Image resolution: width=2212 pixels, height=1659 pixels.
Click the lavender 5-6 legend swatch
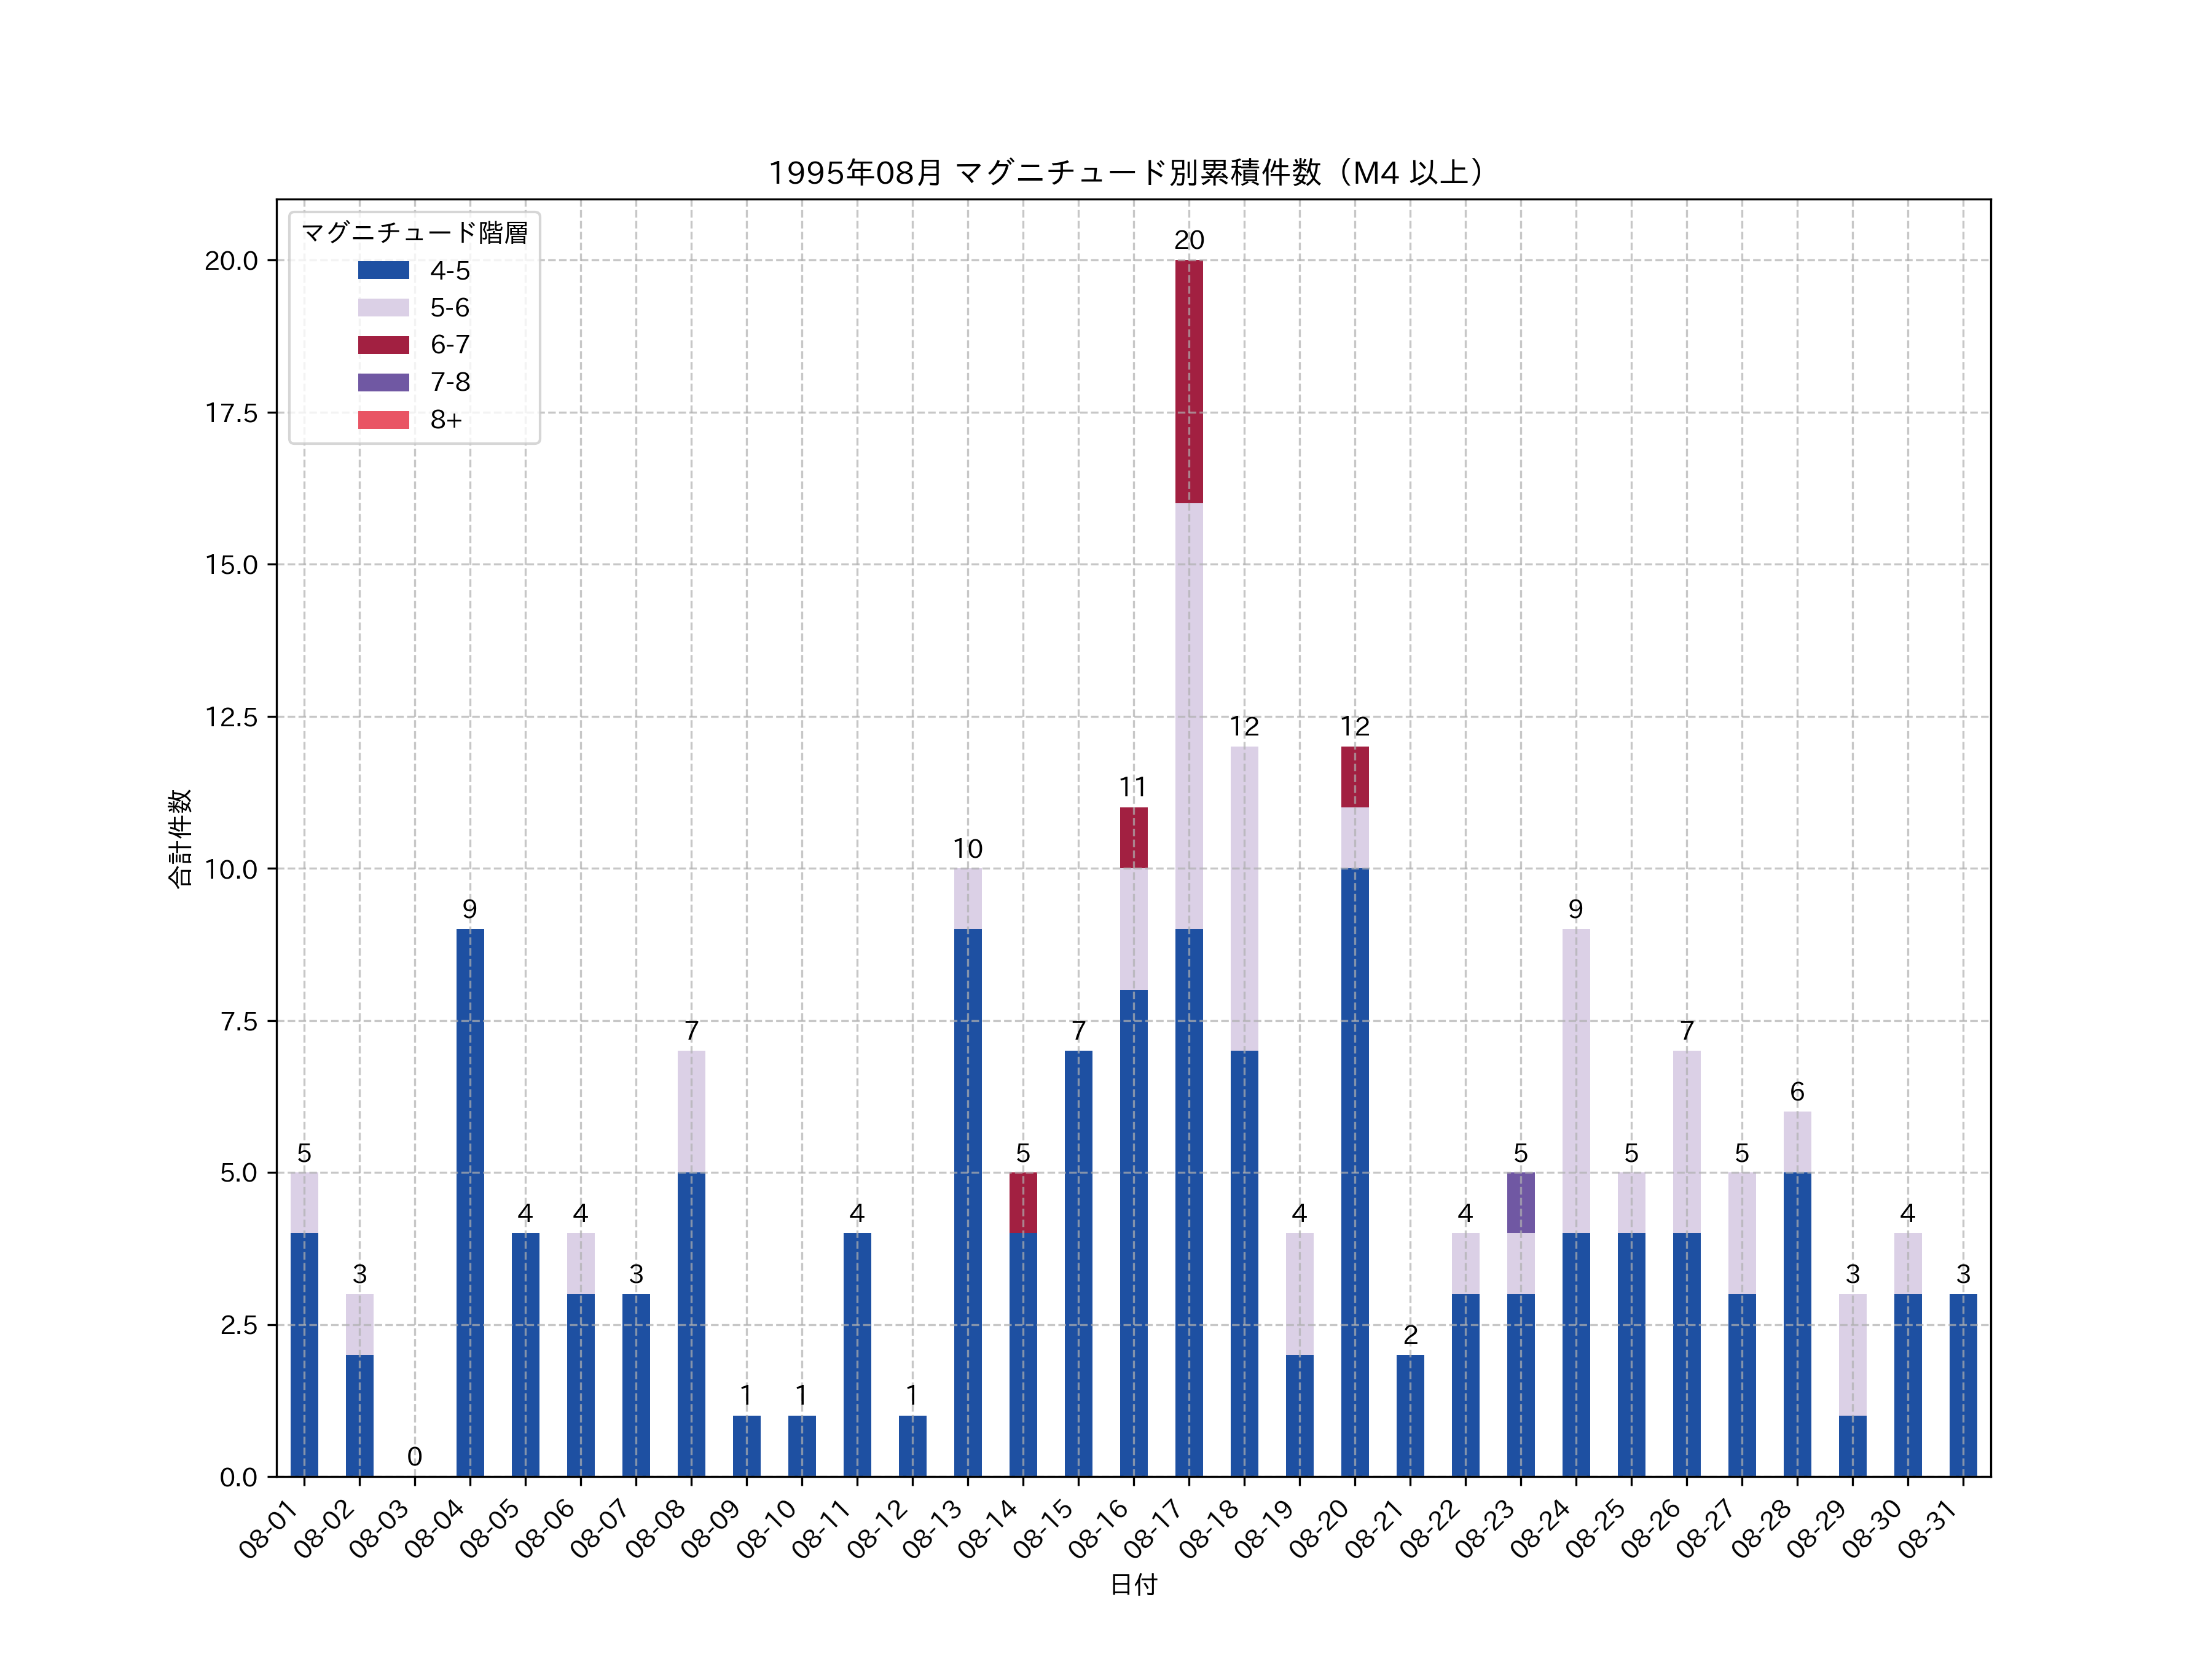pos(383,307)
